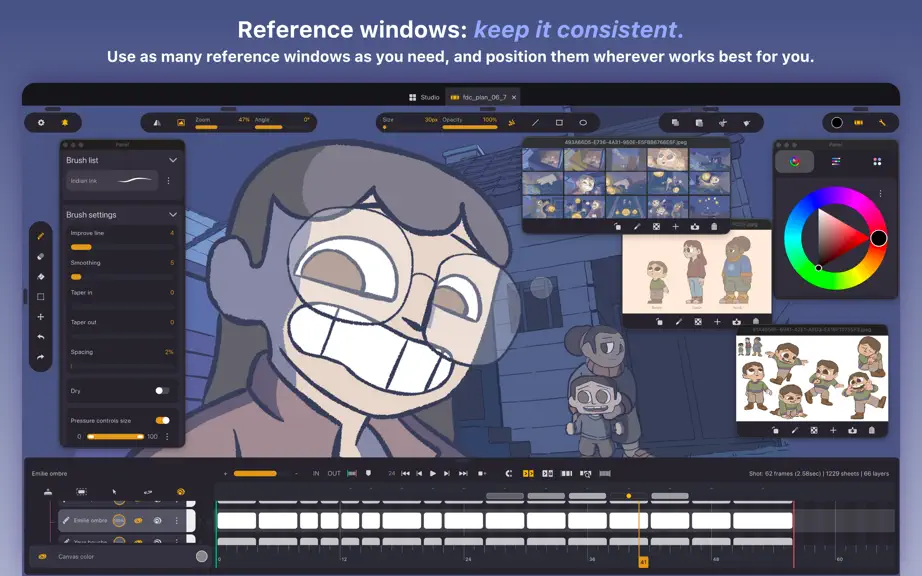Select the rectangle shape tool
Screen dimensions: 922x576
pos(559,123)
